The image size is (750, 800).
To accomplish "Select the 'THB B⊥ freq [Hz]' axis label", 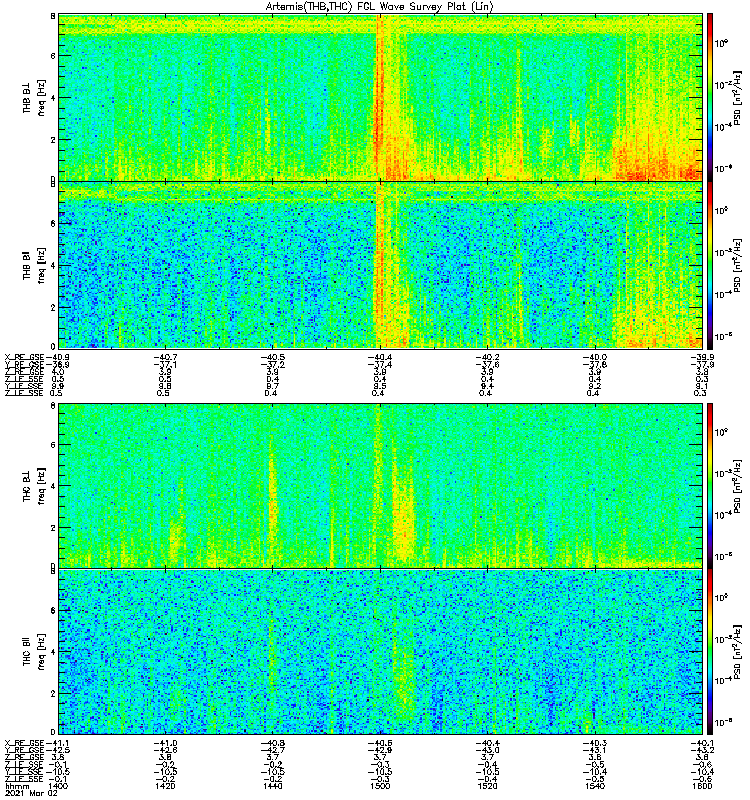I will pos(34,97).
